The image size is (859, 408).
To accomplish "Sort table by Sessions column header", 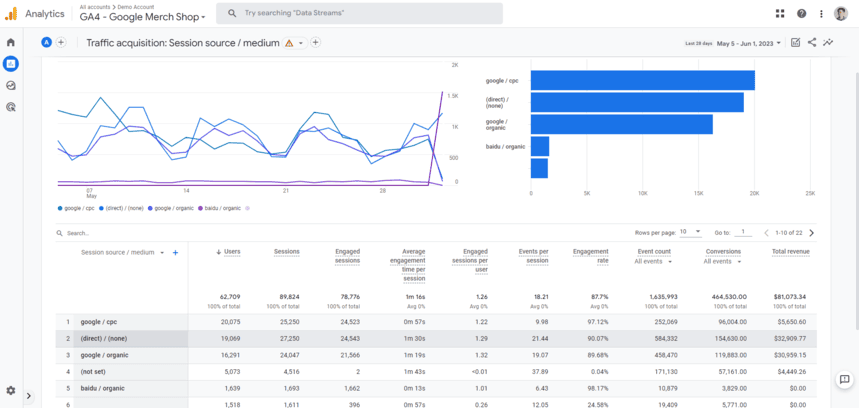I will coord(286,252).
